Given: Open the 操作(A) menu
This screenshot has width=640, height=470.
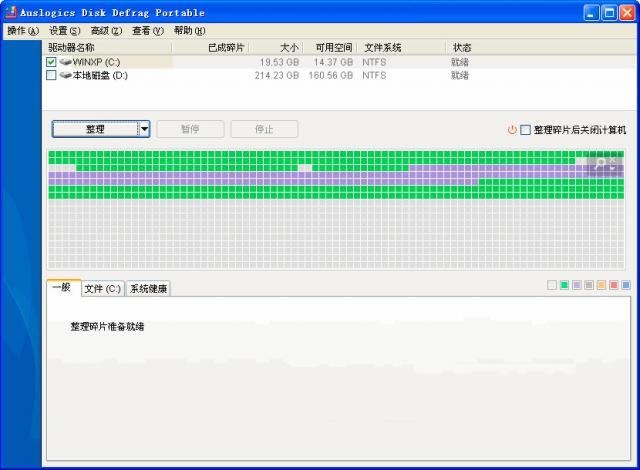Looking at the screenshot, I should click(23, 31).
